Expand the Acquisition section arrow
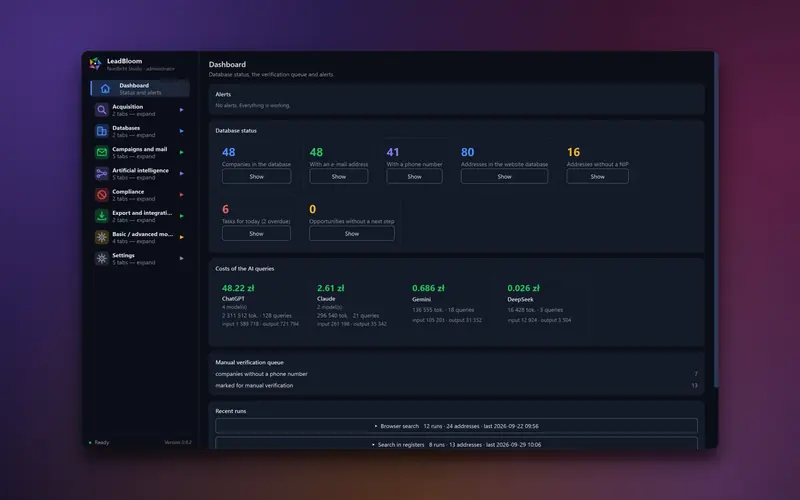800x500 pixels. coord(181,110)
